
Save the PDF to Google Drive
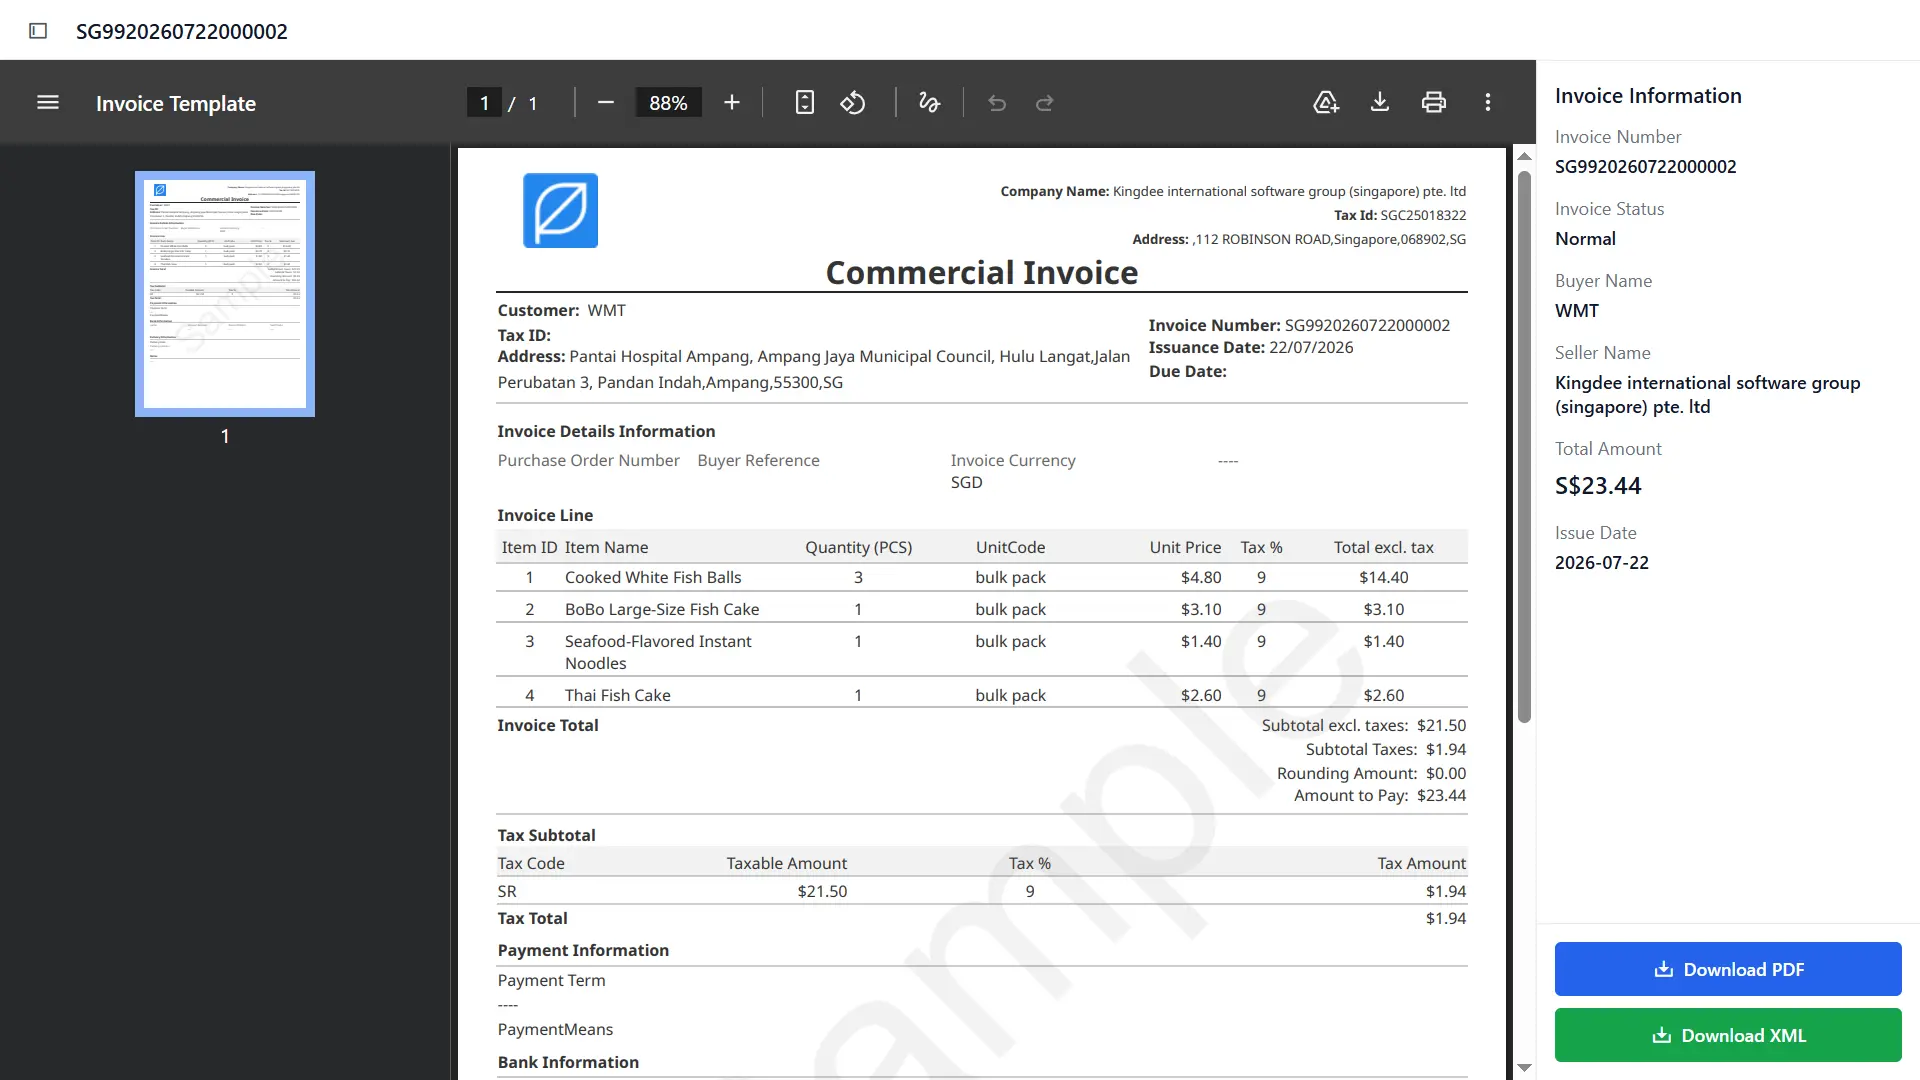coord(1326,103)
